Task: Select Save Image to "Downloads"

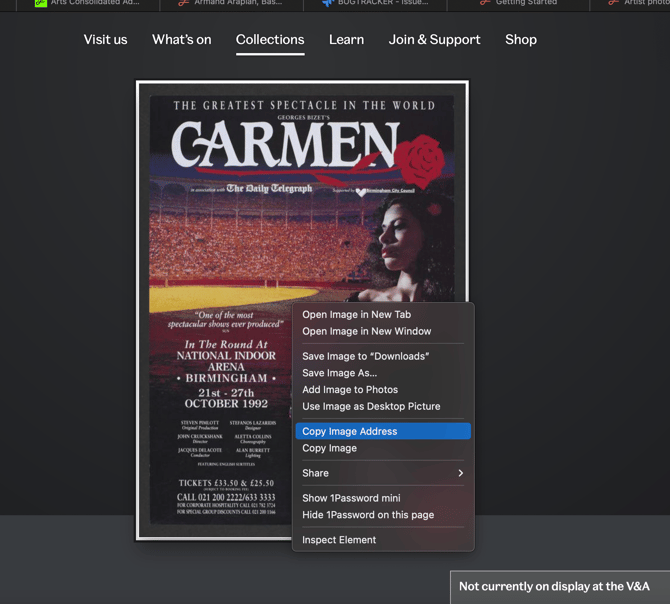Action: pos(383,356)
